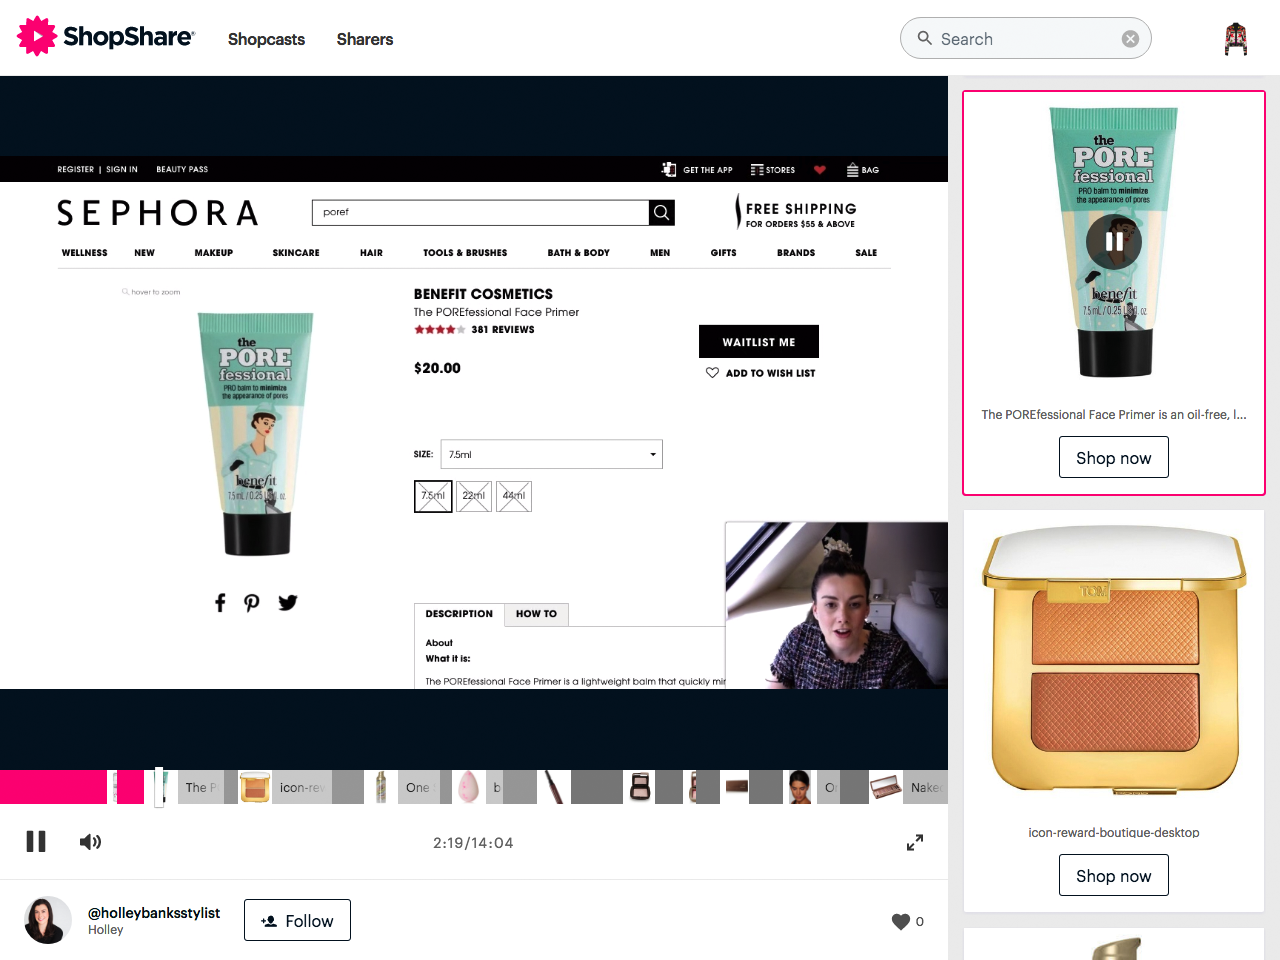Click the white playhead marker on the timeline
Image resolution: width=1280 pixels, height=960 pixels.
(x=159, y=787)
